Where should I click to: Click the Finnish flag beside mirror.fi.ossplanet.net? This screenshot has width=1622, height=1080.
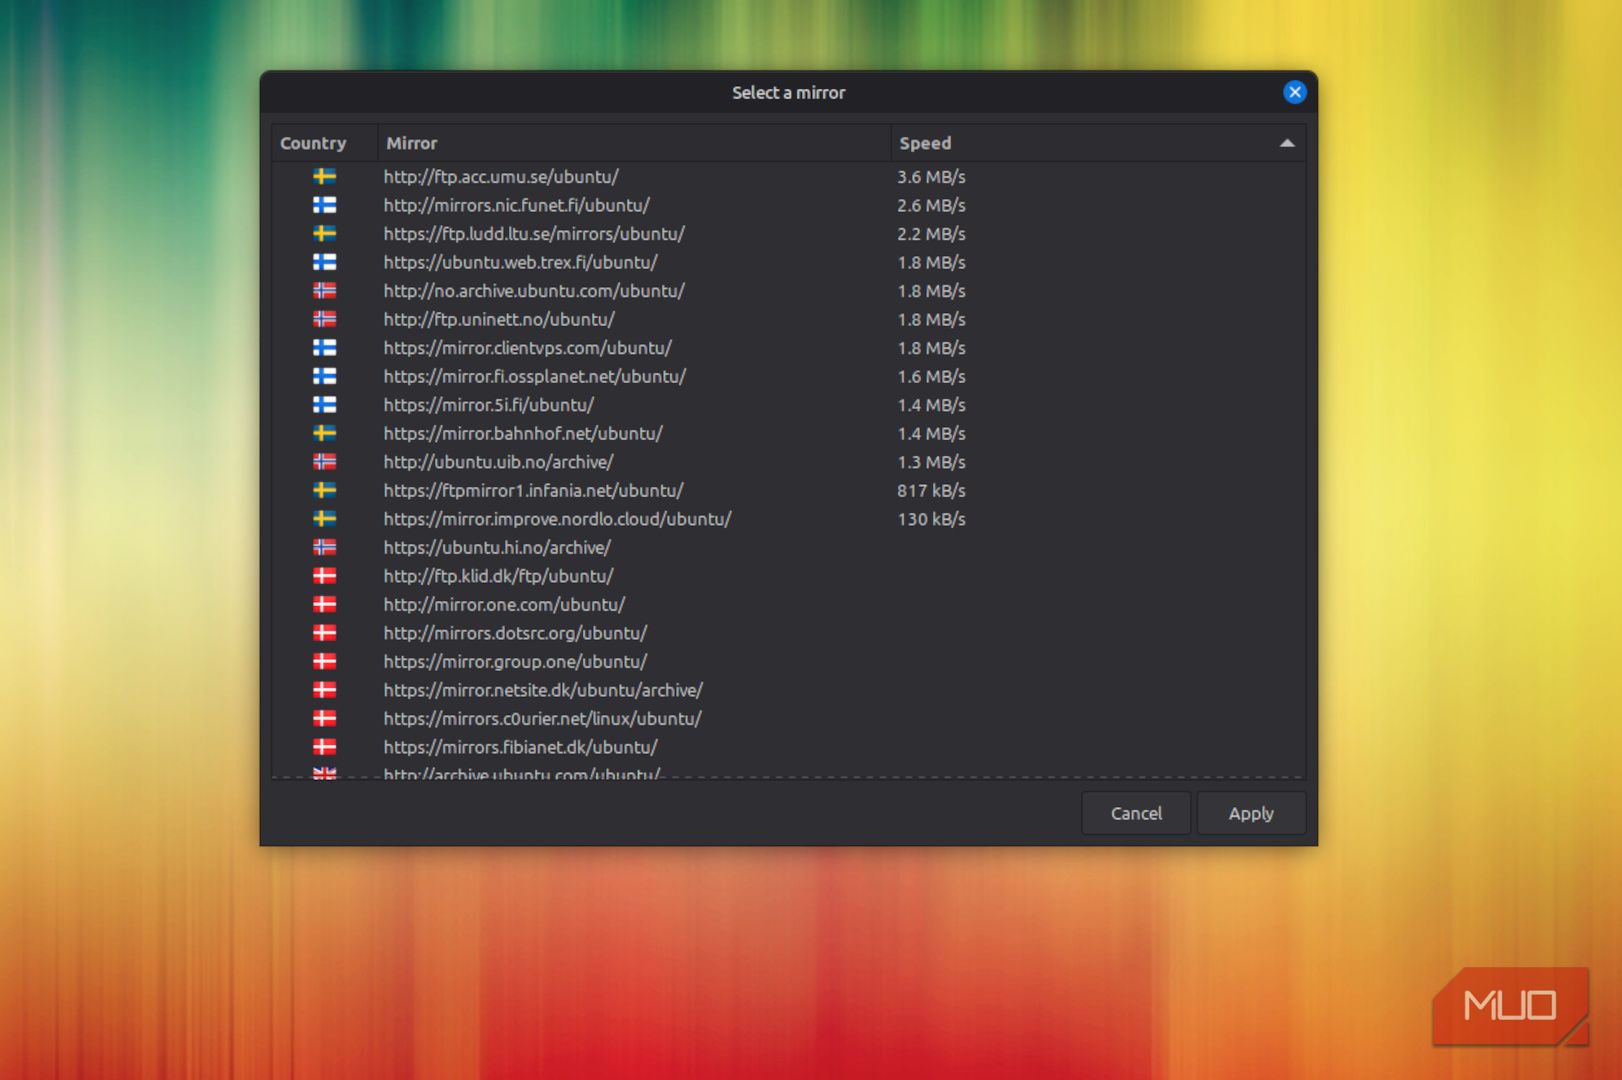coord(324,376)
